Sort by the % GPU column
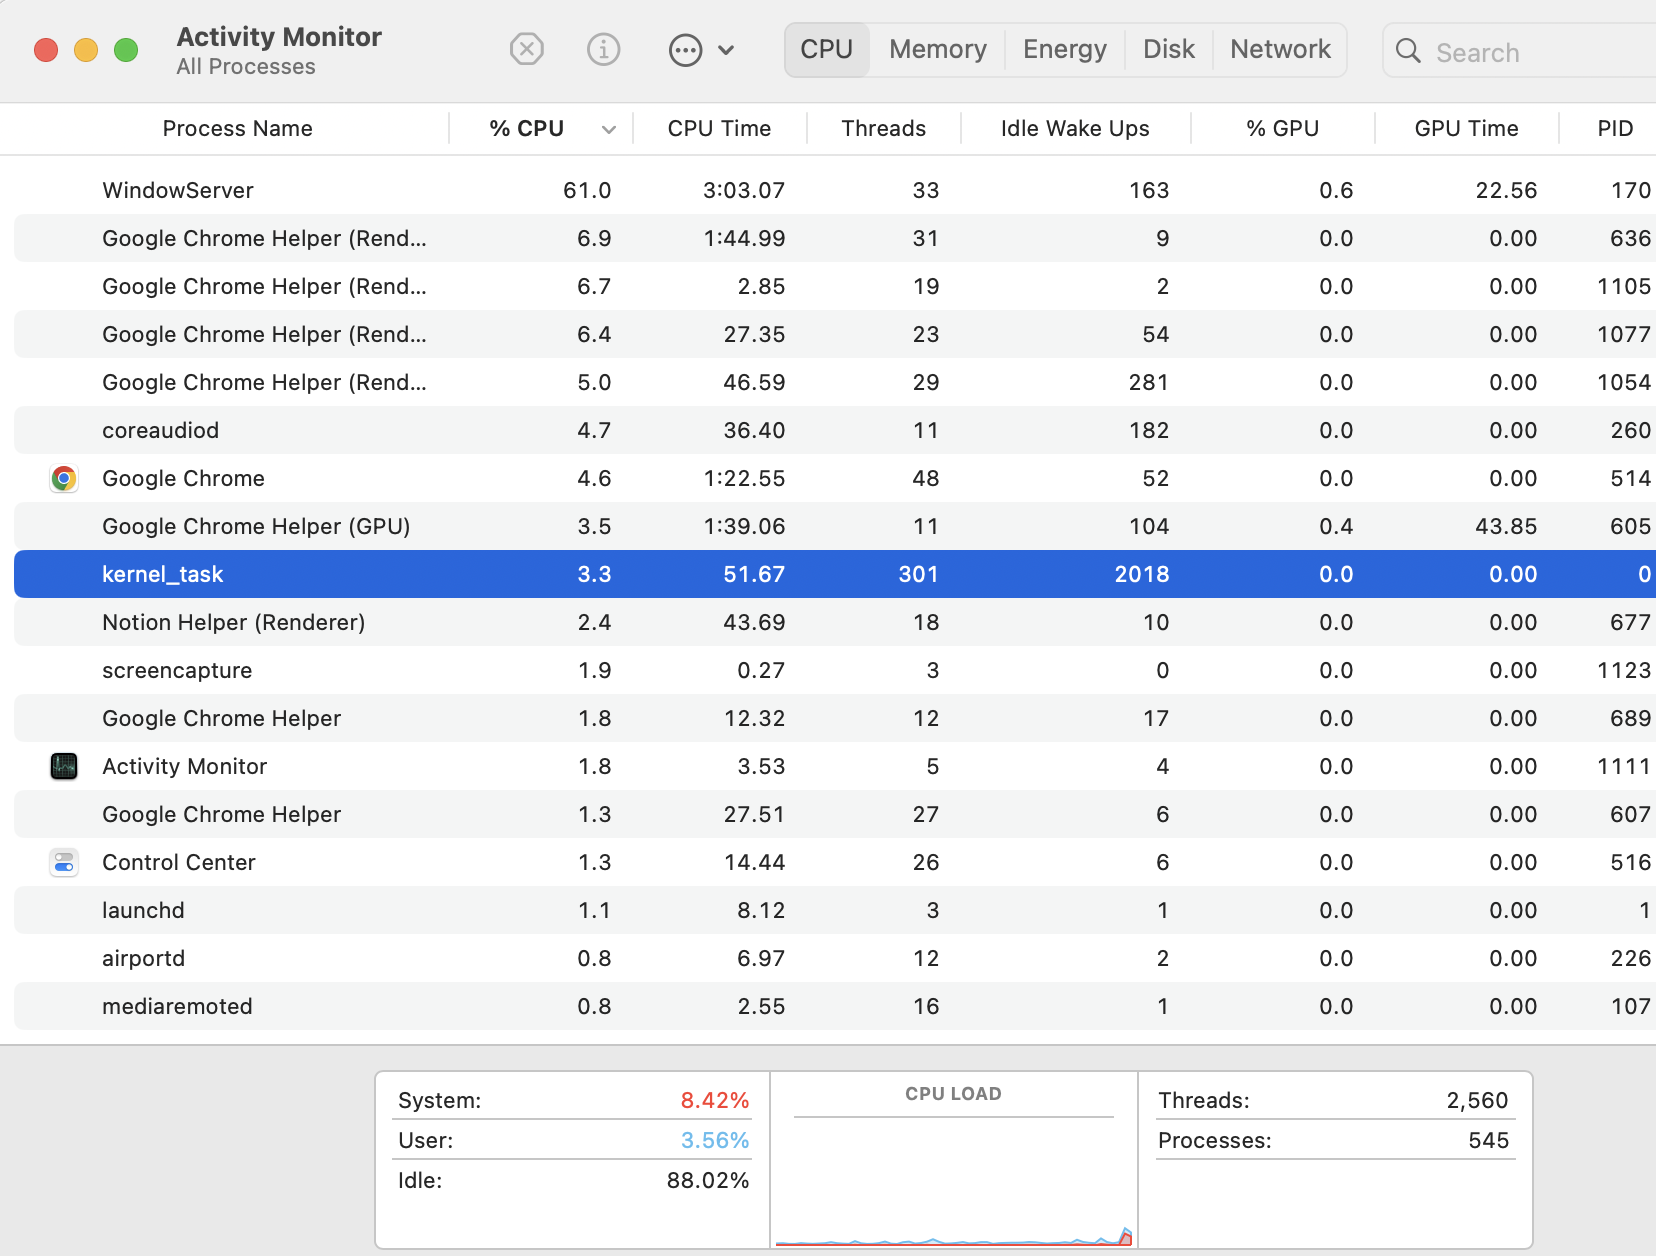 point(1282,129)
